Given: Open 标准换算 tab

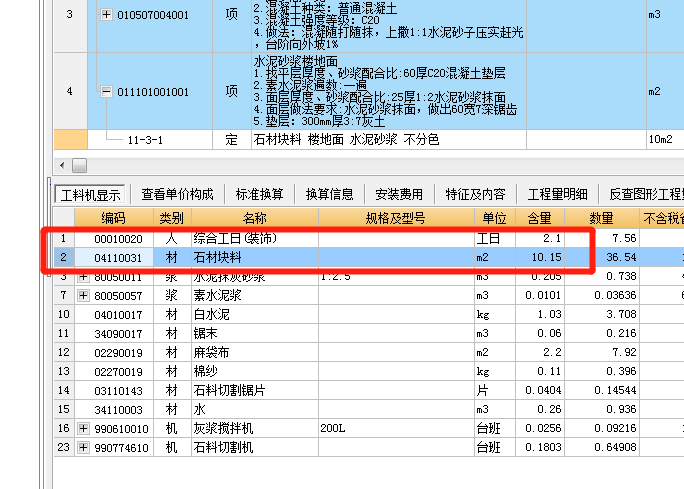Looking at the screenshot, I should click(x=260, y=195).
